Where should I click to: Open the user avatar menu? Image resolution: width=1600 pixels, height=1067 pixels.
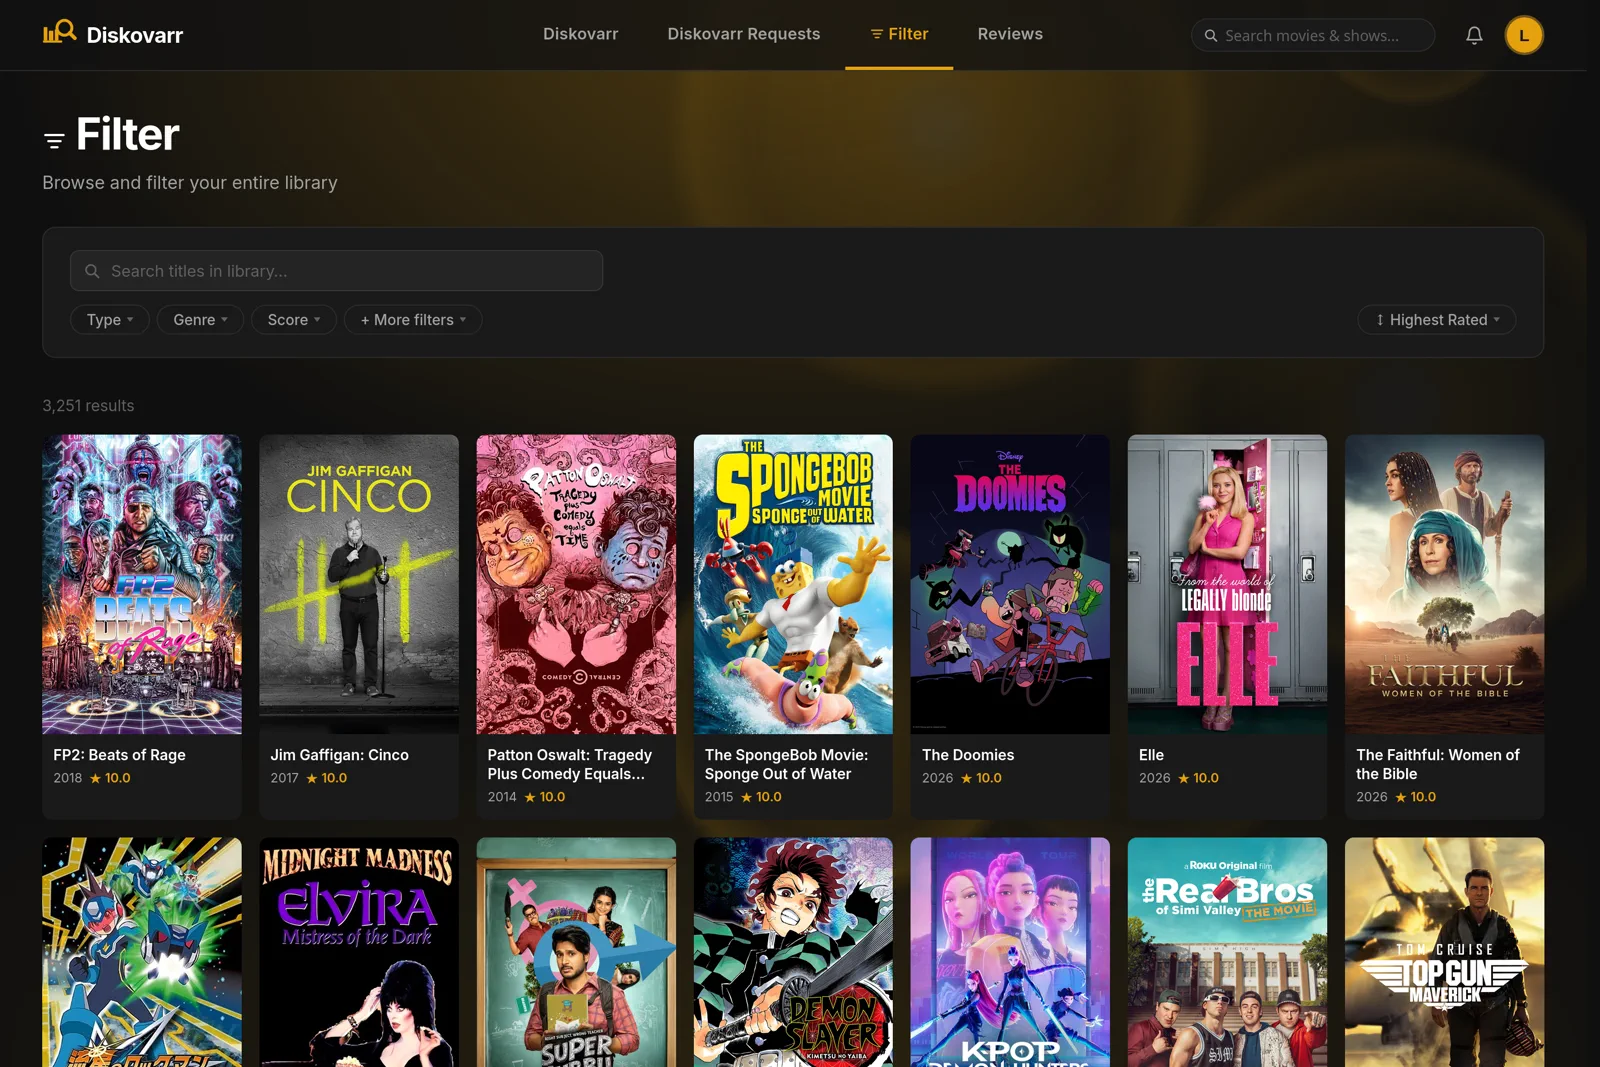click(1524, 35)
